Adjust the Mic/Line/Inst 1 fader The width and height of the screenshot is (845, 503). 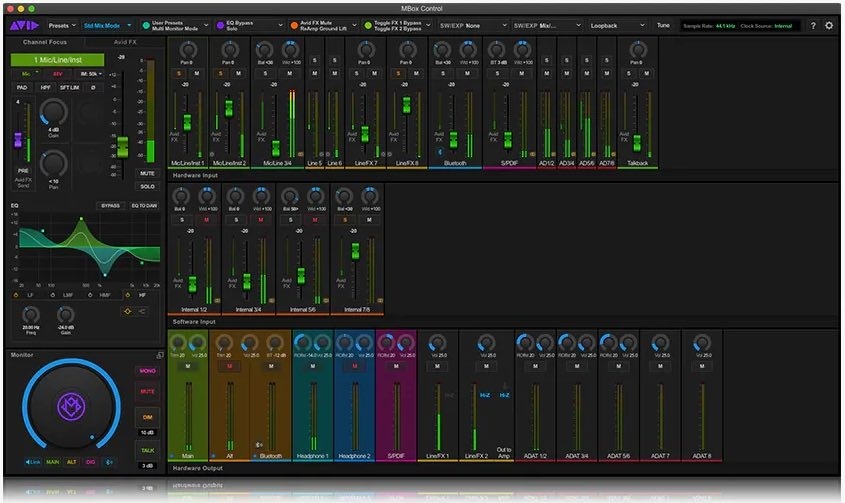(187, 122)
